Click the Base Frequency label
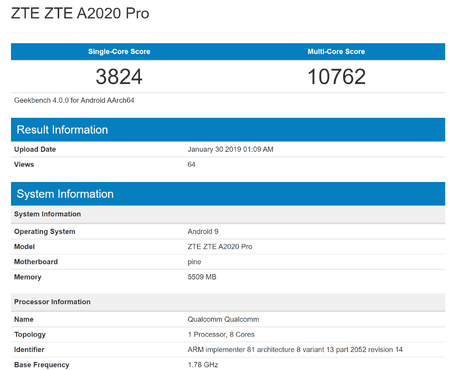The image size is (450, 370). click(42, 365)
